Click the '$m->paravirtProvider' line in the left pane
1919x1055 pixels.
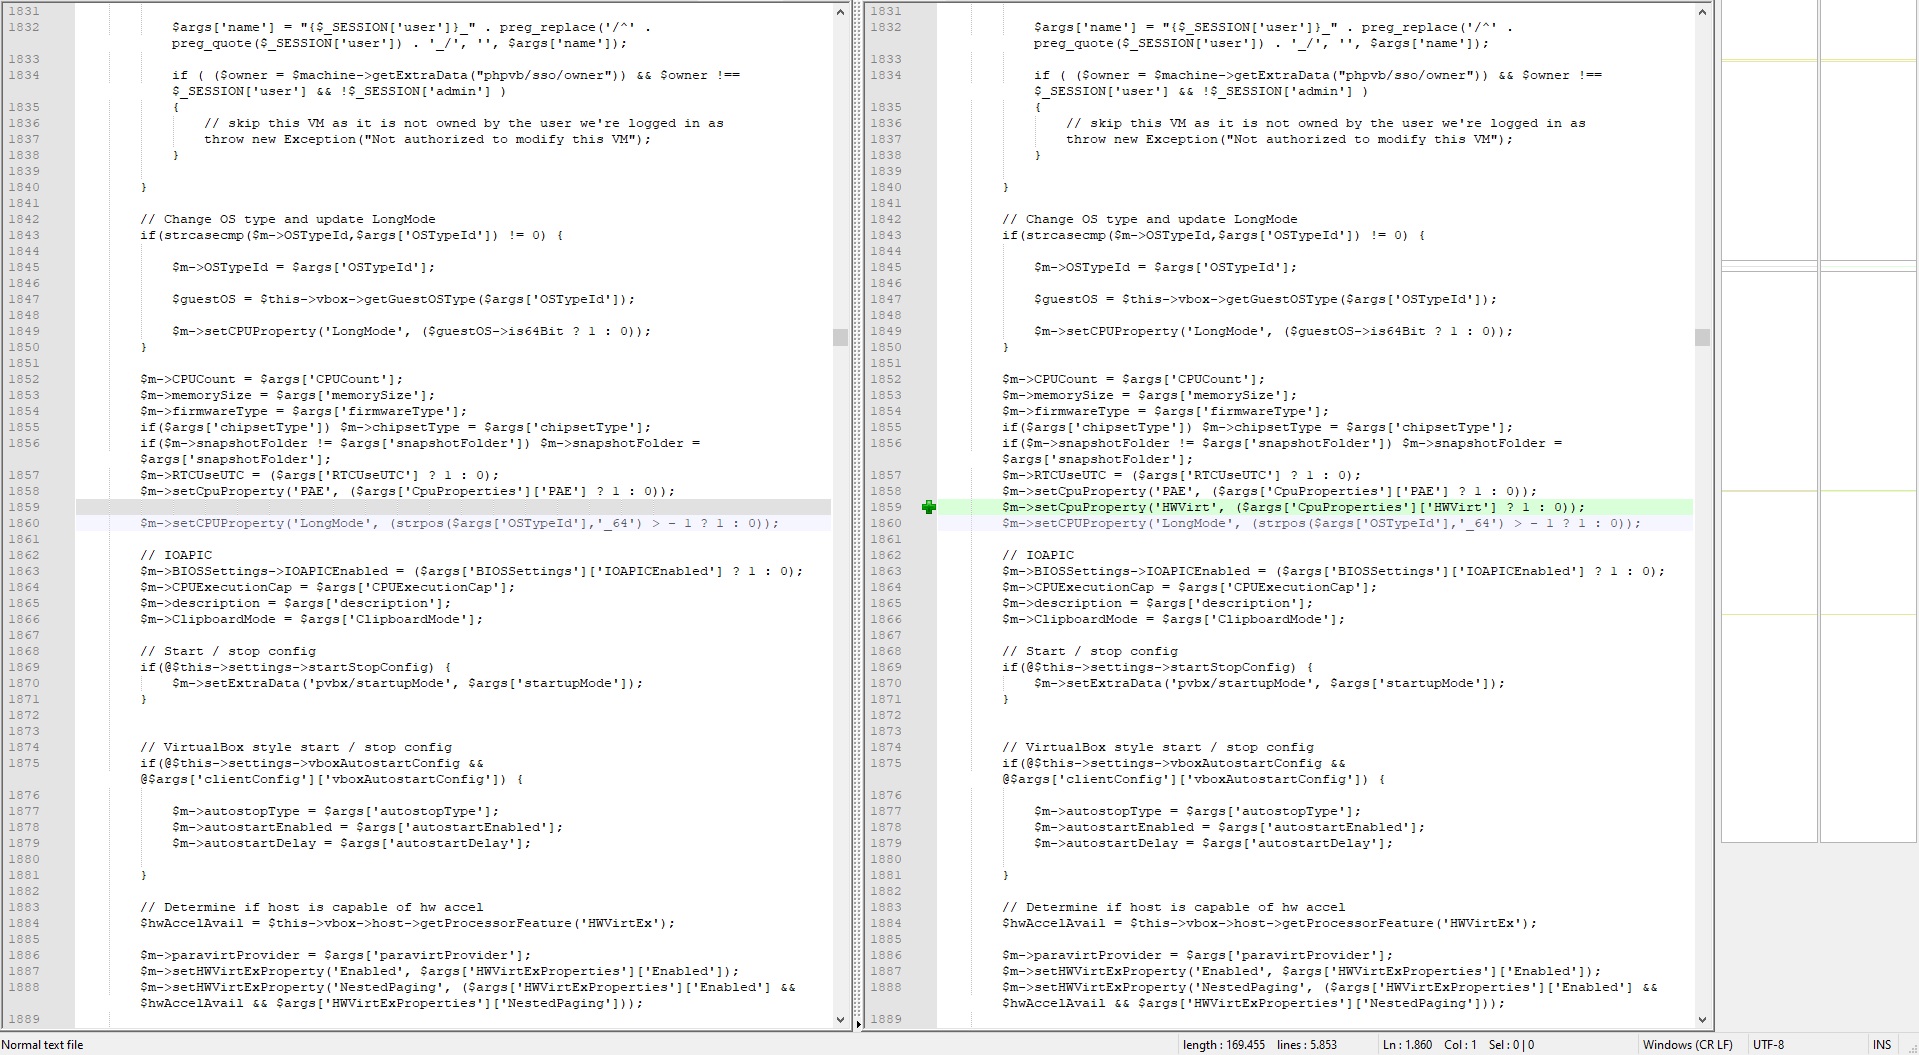click(x=336, y=955)
